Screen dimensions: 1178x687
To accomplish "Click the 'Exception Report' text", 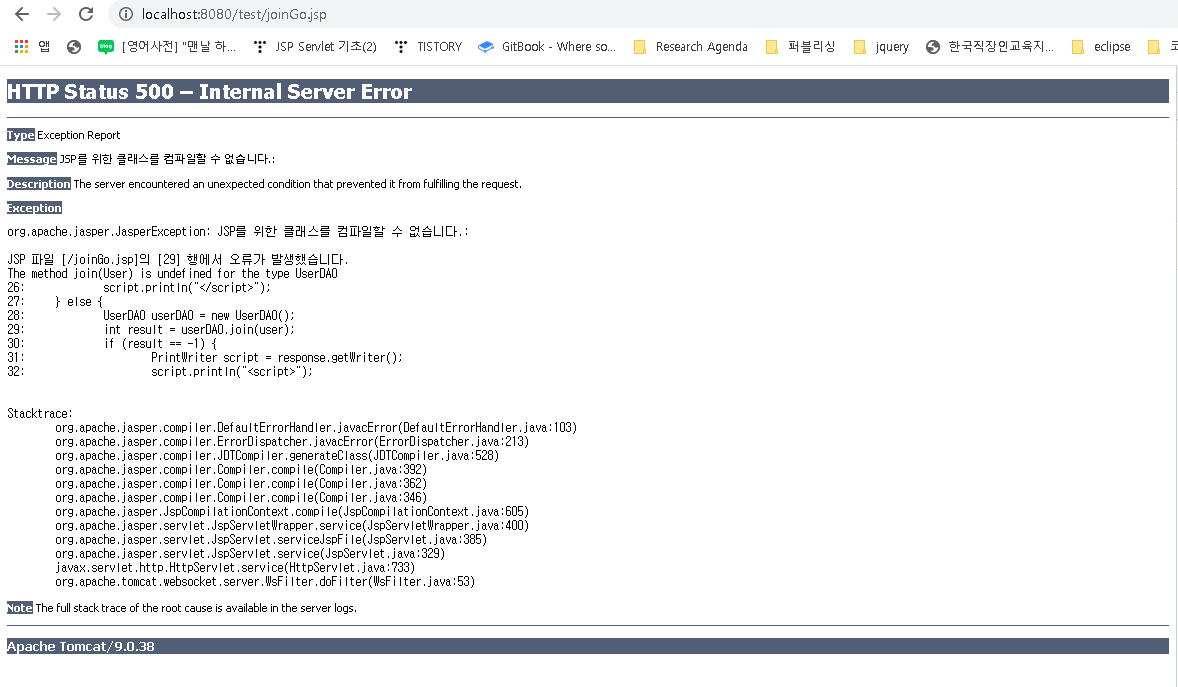I will click(79, 135).
